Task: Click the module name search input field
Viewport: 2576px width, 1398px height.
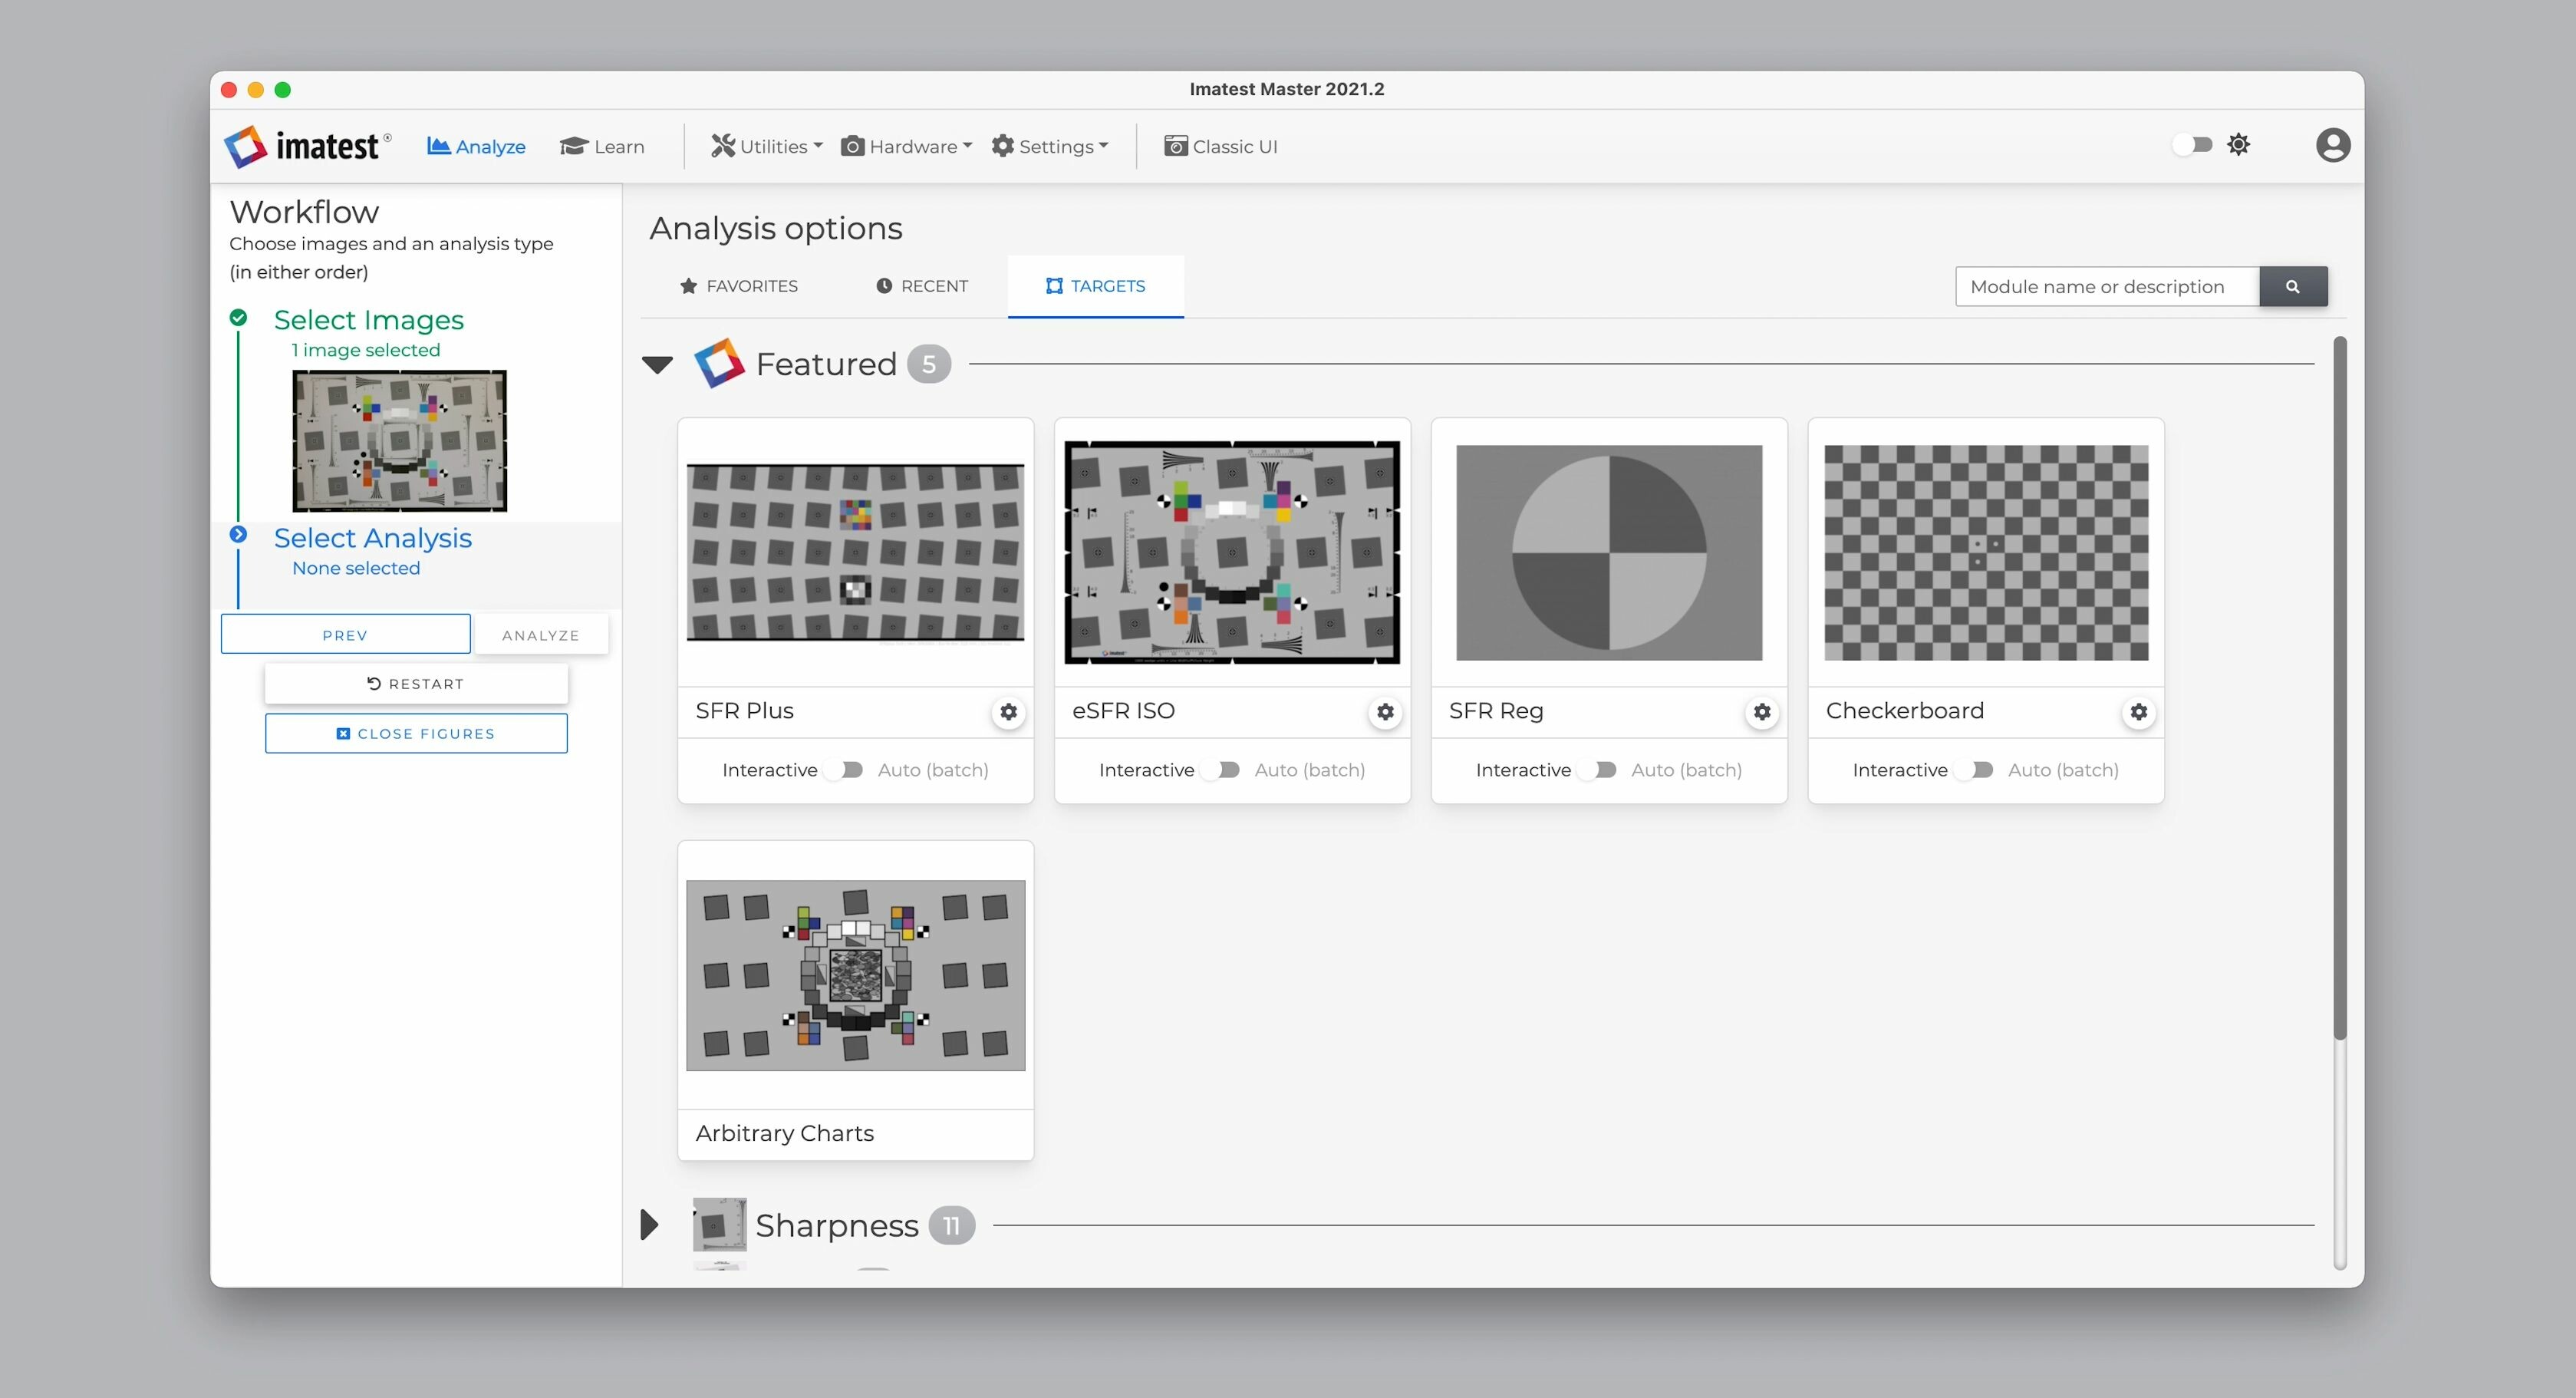Action: pos(2108,285)
